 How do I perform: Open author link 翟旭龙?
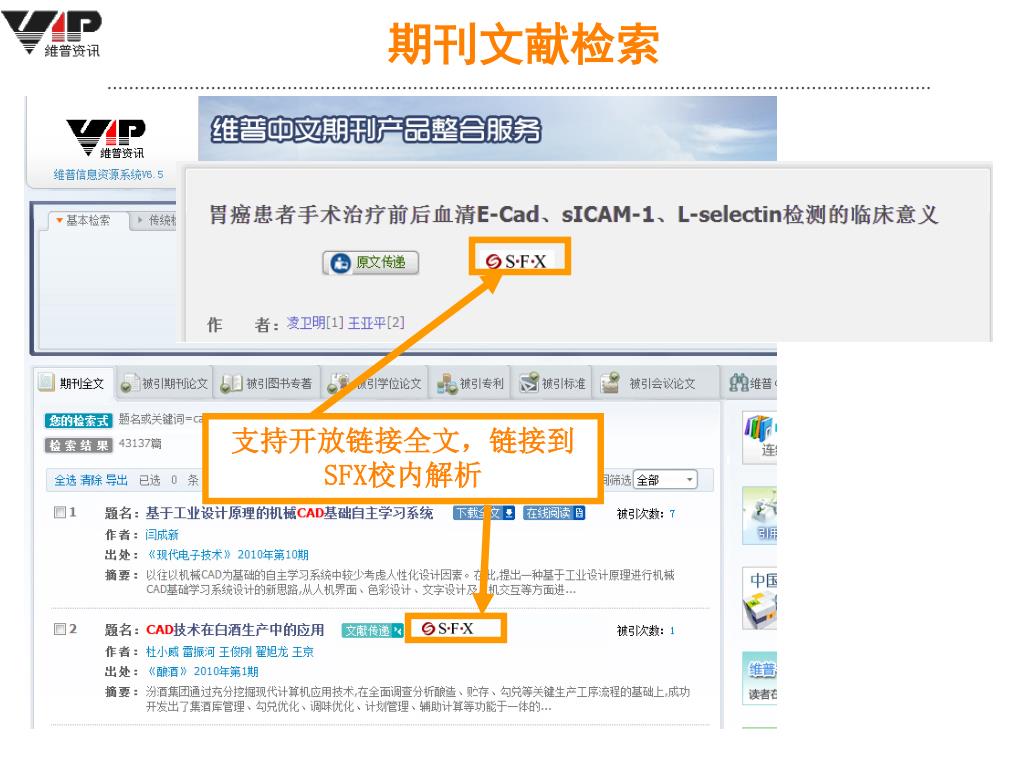[272, 652]
